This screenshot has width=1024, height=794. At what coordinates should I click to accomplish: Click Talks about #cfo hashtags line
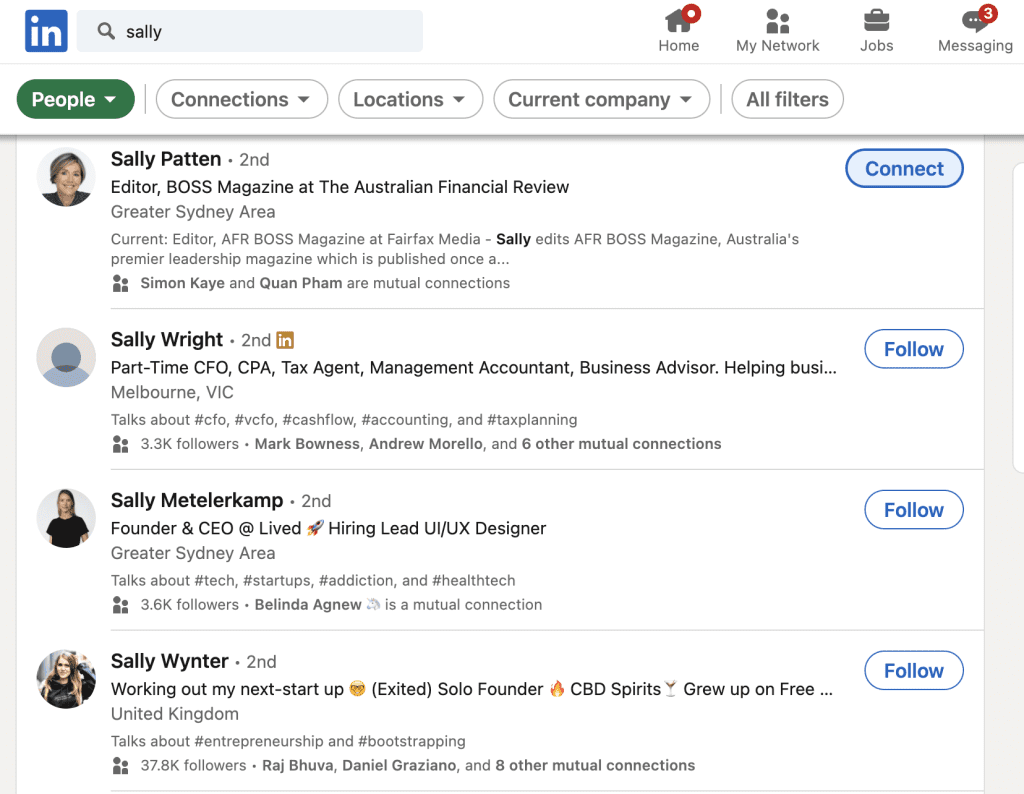point(344,420)
